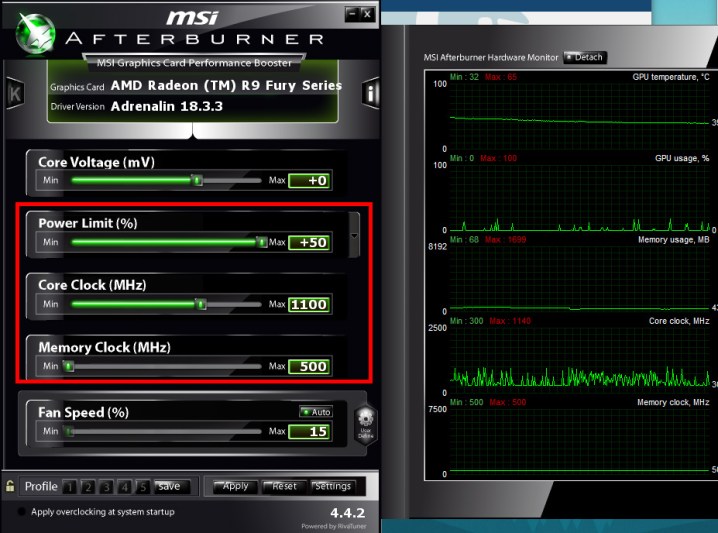The height and width of the screenshot is (533, 718).
Task: Detach the hardware monitor panel
Action: coord(585,57)
